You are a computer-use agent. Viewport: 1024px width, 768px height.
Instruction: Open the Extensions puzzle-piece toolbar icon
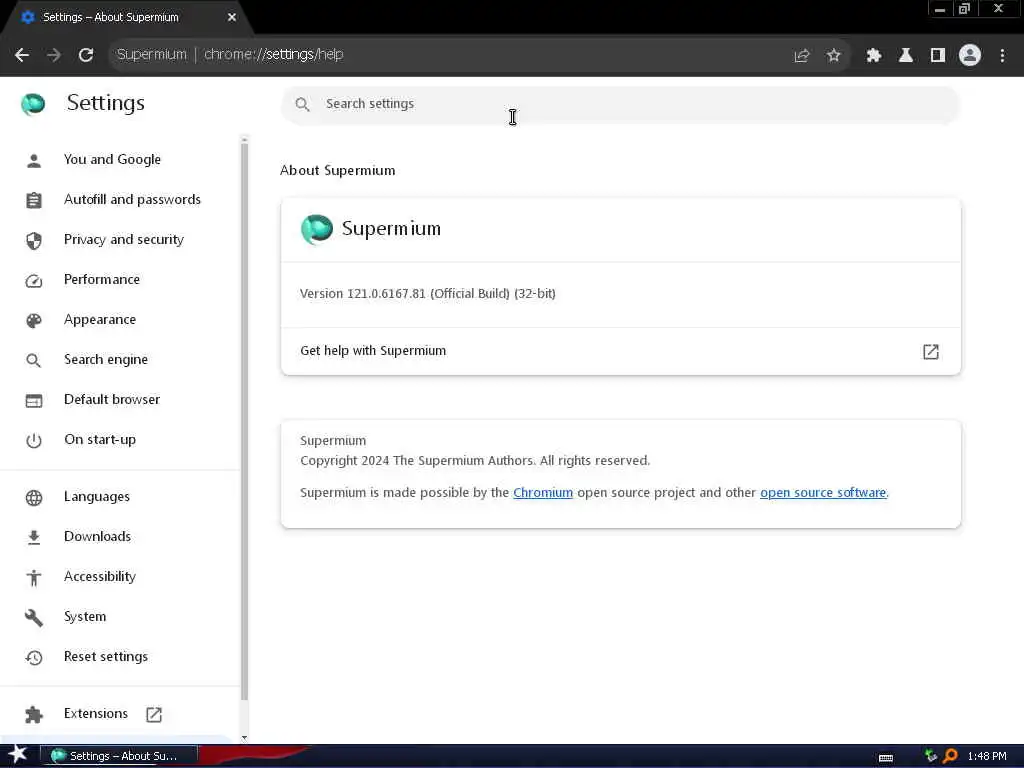874,56
